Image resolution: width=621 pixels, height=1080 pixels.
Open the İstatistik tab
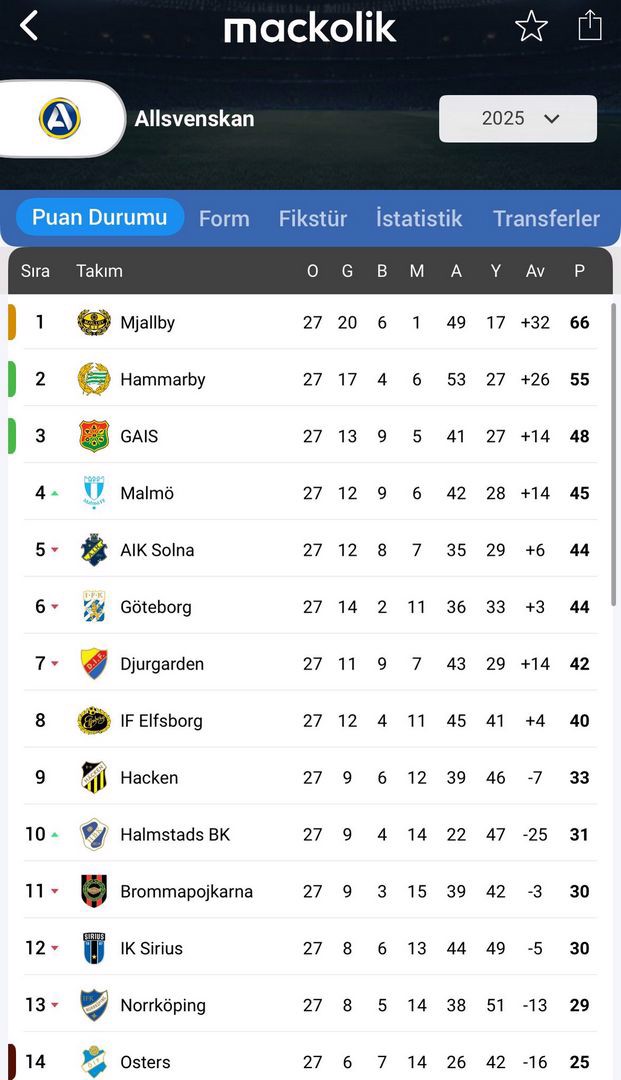click(419, 218)
